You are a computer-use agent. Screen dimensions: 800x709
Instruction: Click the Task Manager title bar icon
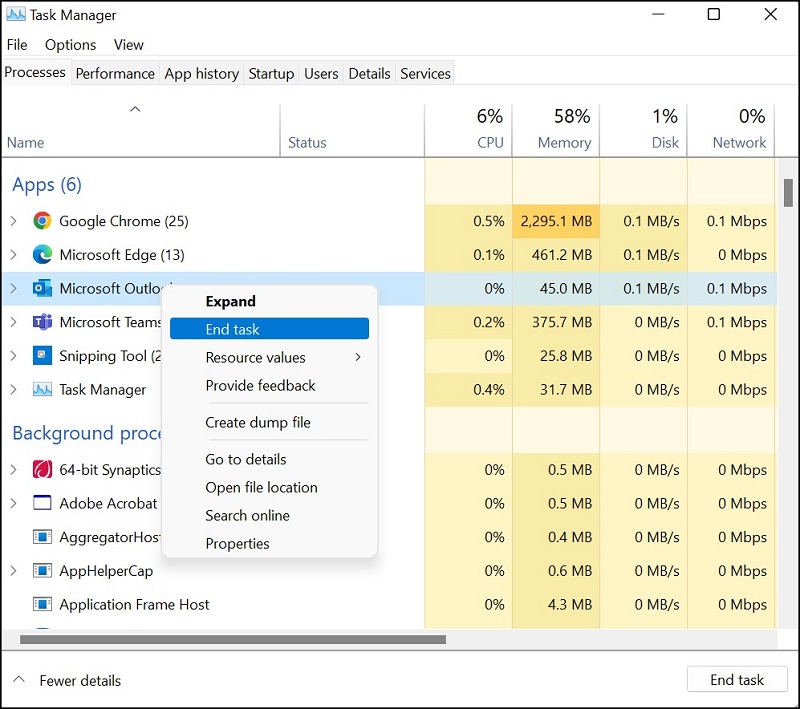[15, 14]
